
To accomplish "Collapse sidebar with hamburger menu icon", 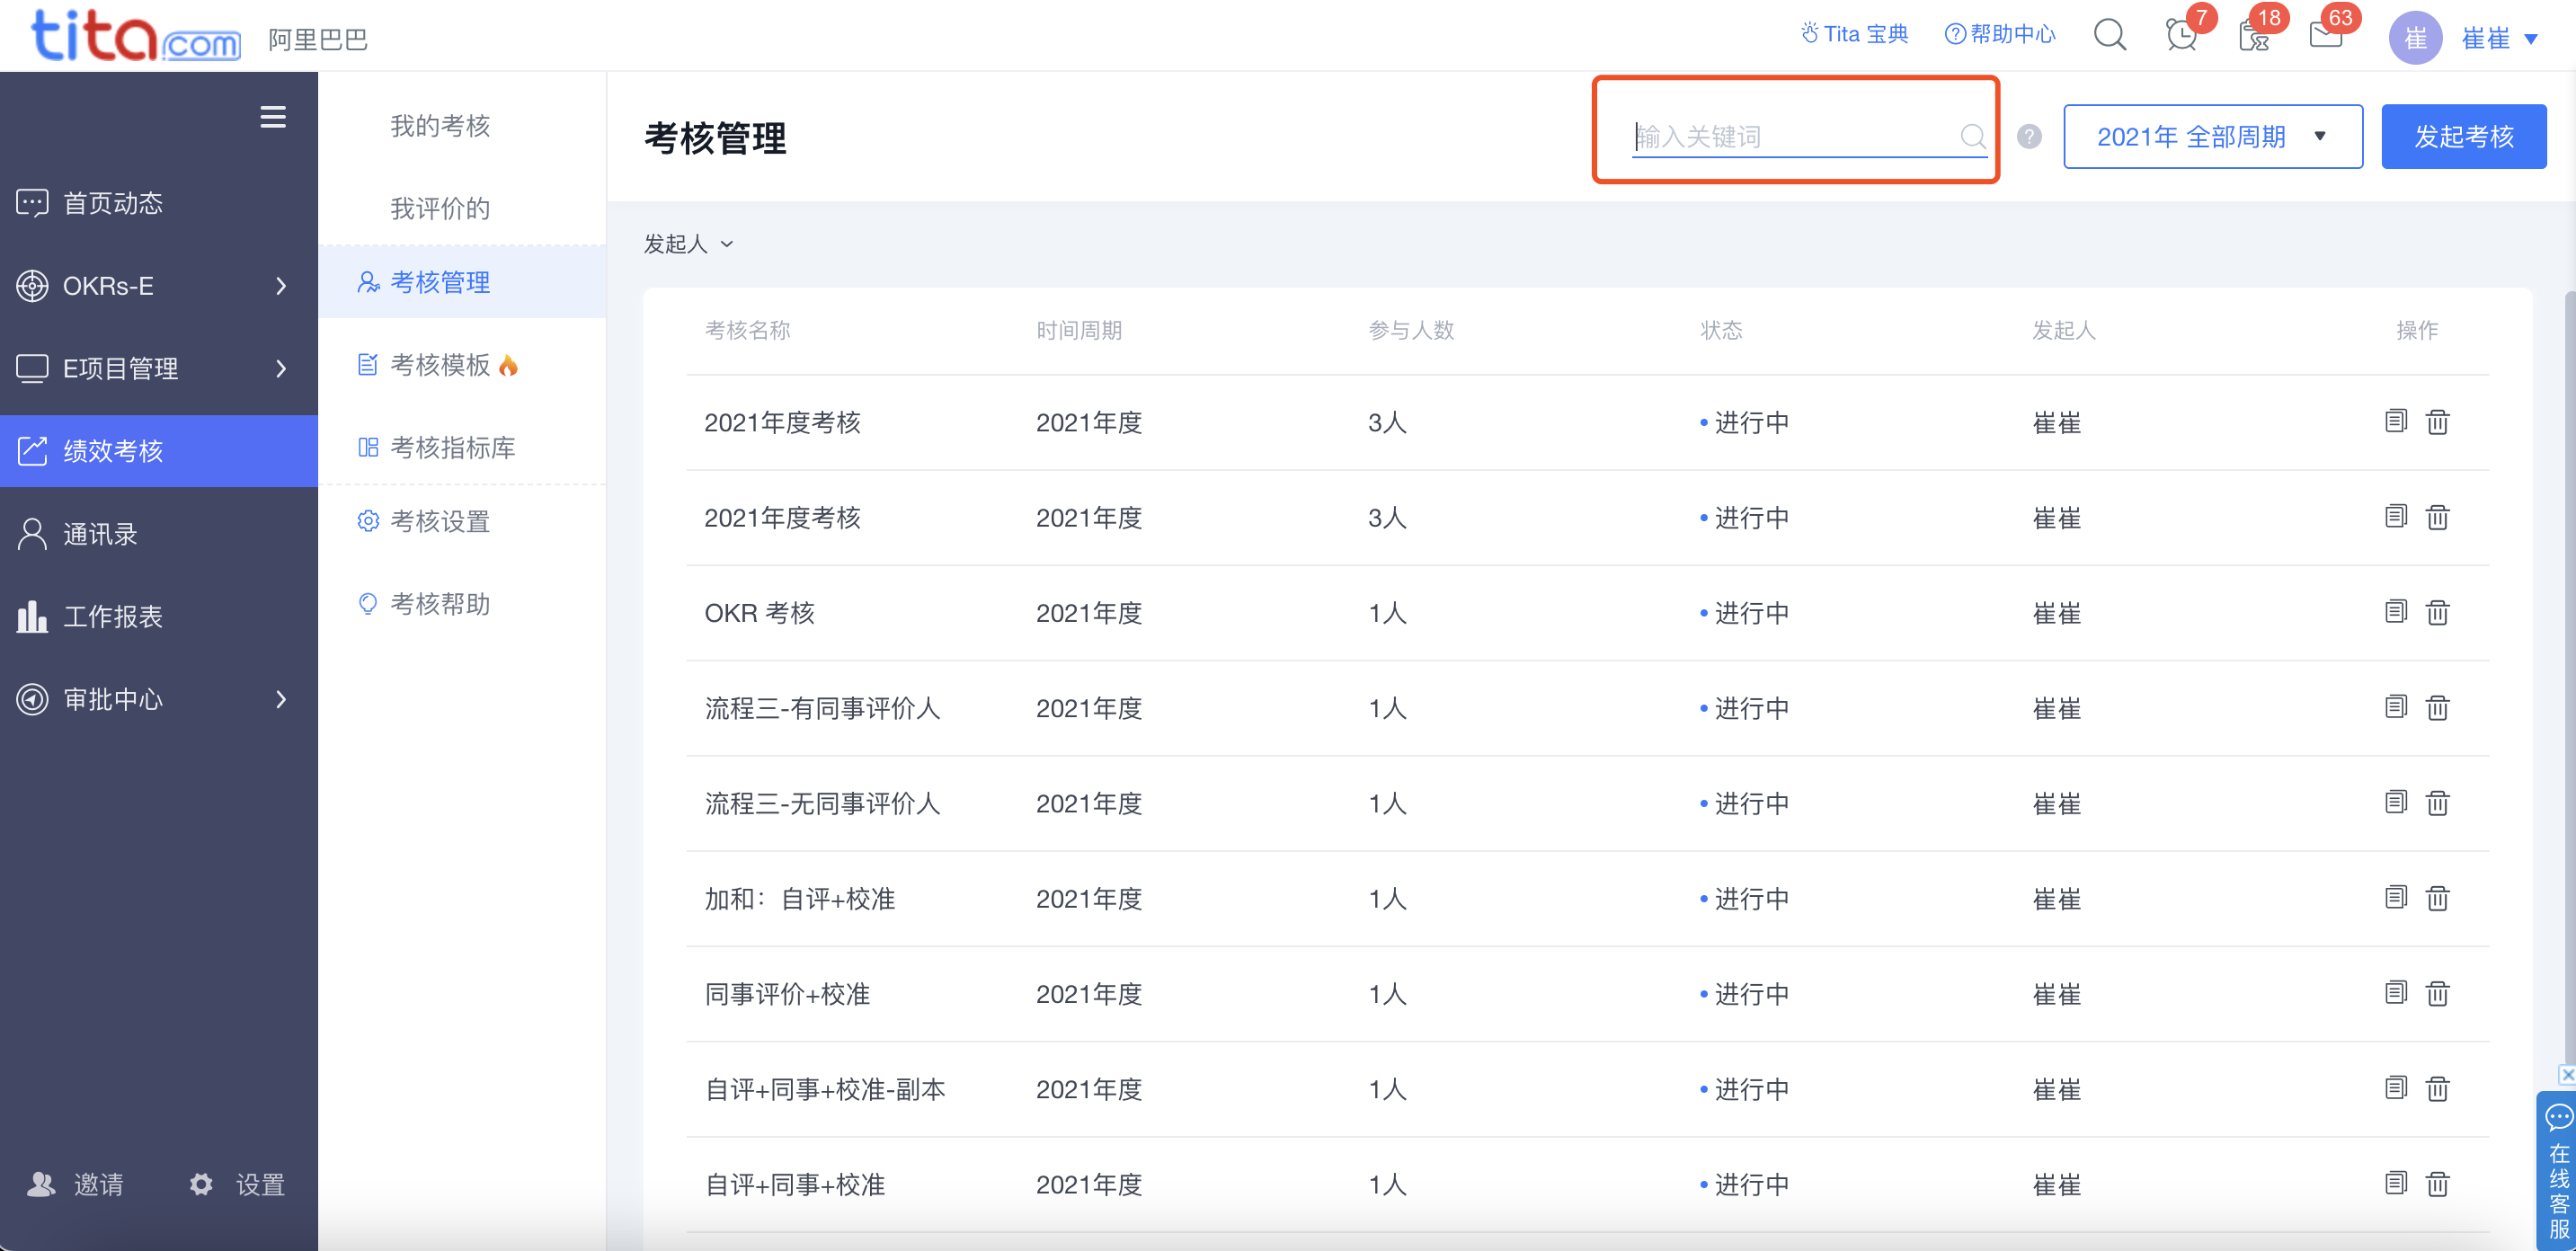I will pyautogui.click(x=273, y=117).
